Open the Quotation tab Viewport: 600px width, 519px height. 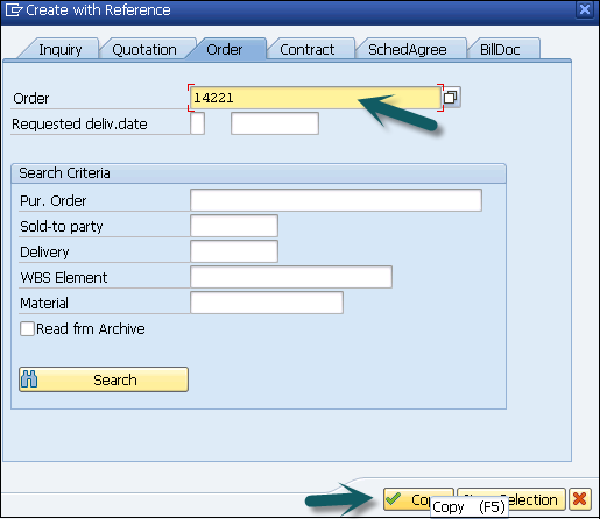point(144,50)
